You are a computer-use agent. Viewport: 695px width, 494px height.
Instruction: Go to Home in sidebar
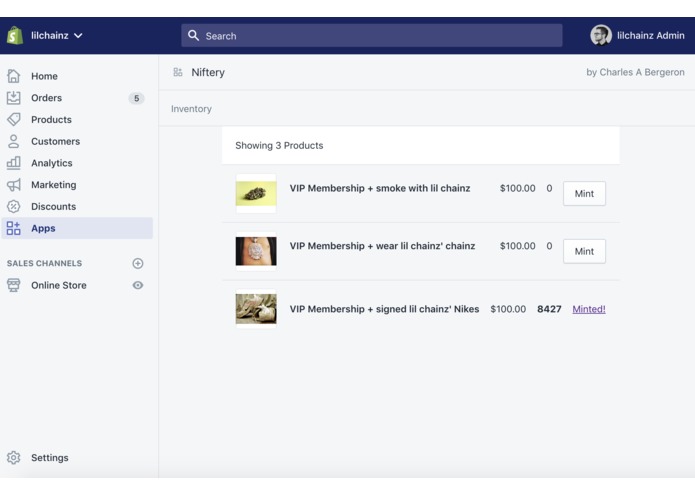44,76
